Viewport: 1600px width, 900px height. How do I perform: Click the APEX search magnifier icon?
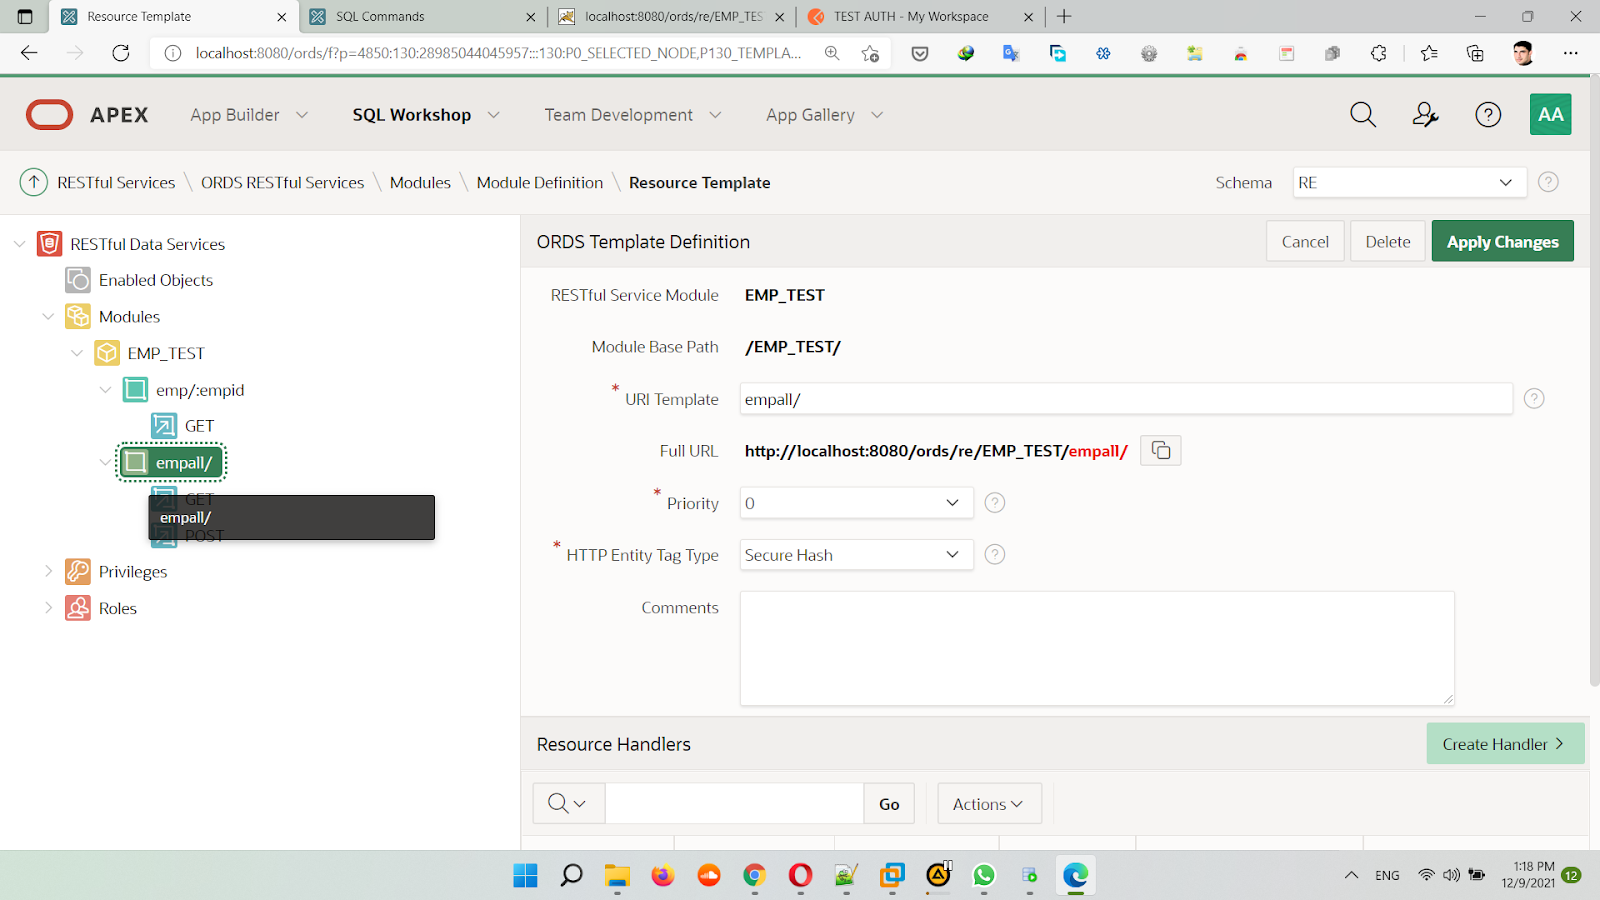pos(1363,115)
